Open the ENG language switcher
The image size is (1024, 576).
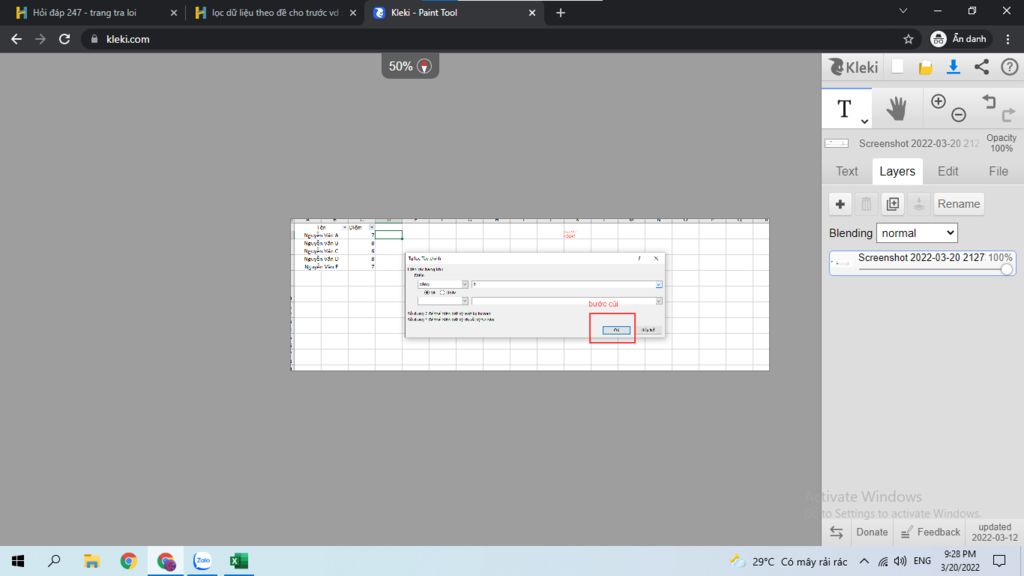pos(922,561)
